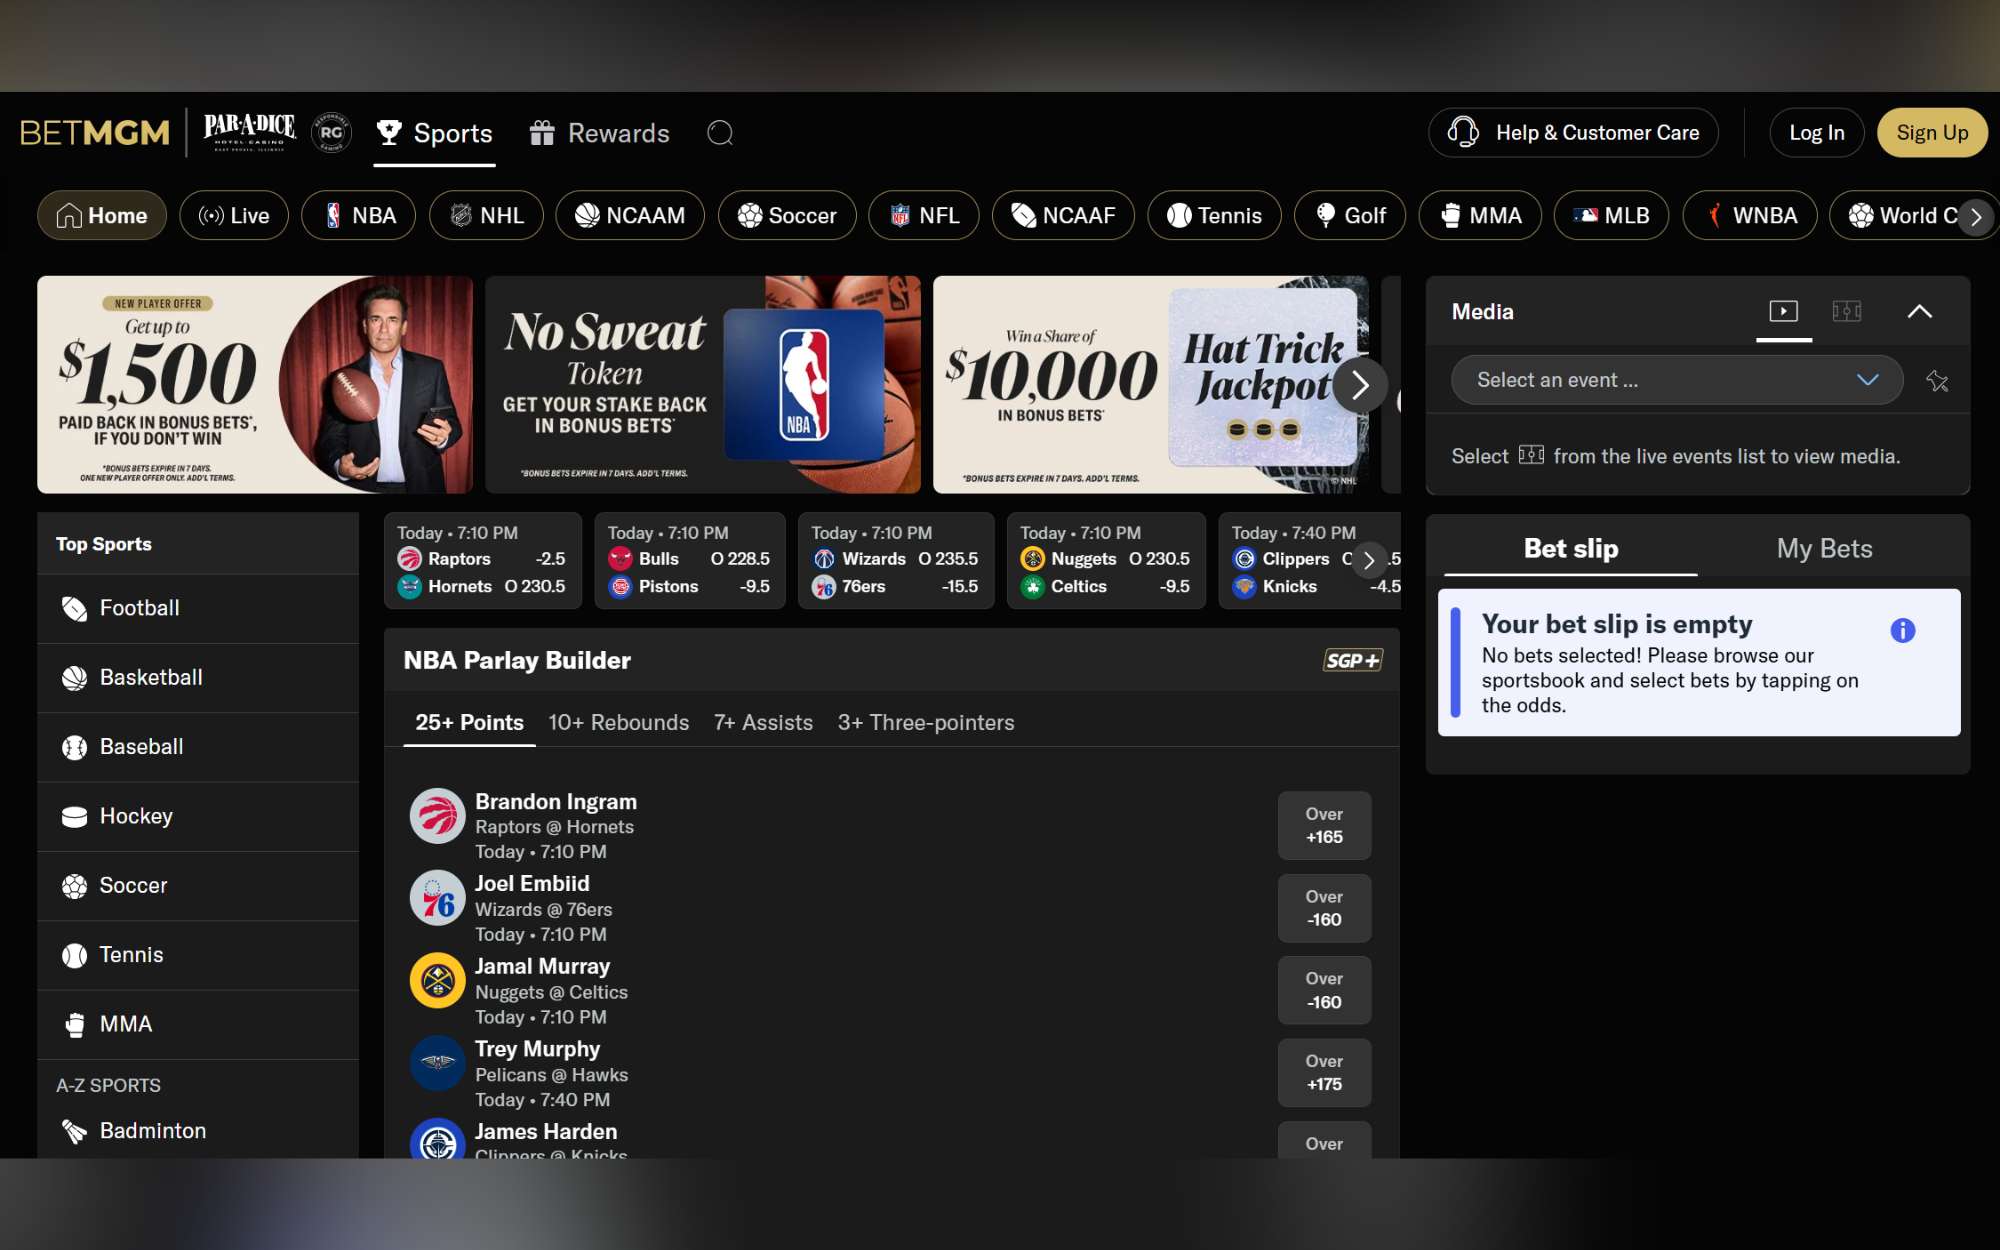
Task: Click the NHL hockey icon in the sports bar
Action: (461, 215)
